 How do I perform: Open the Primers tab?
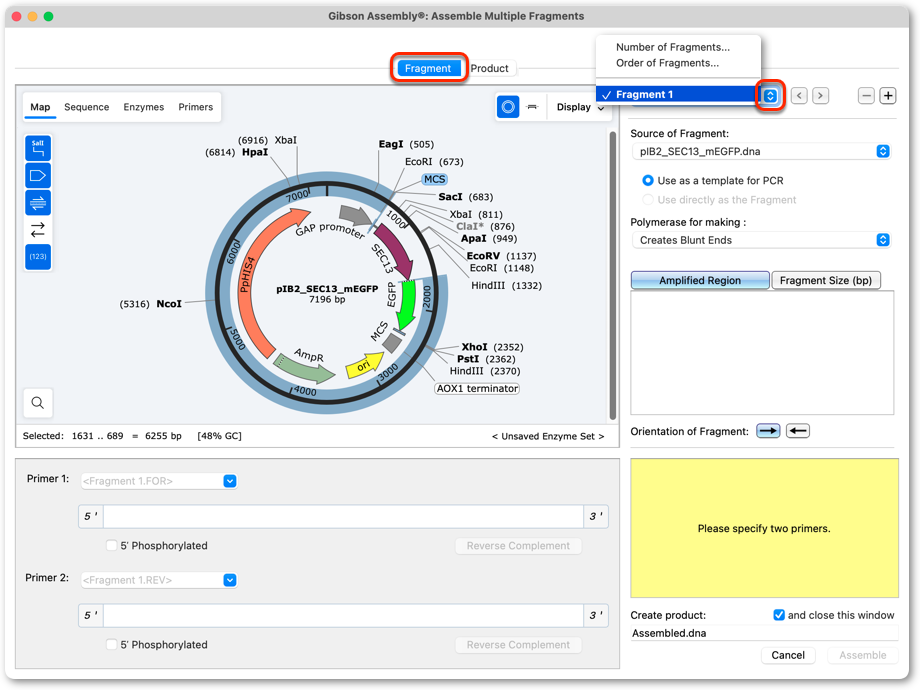(195, 107)
